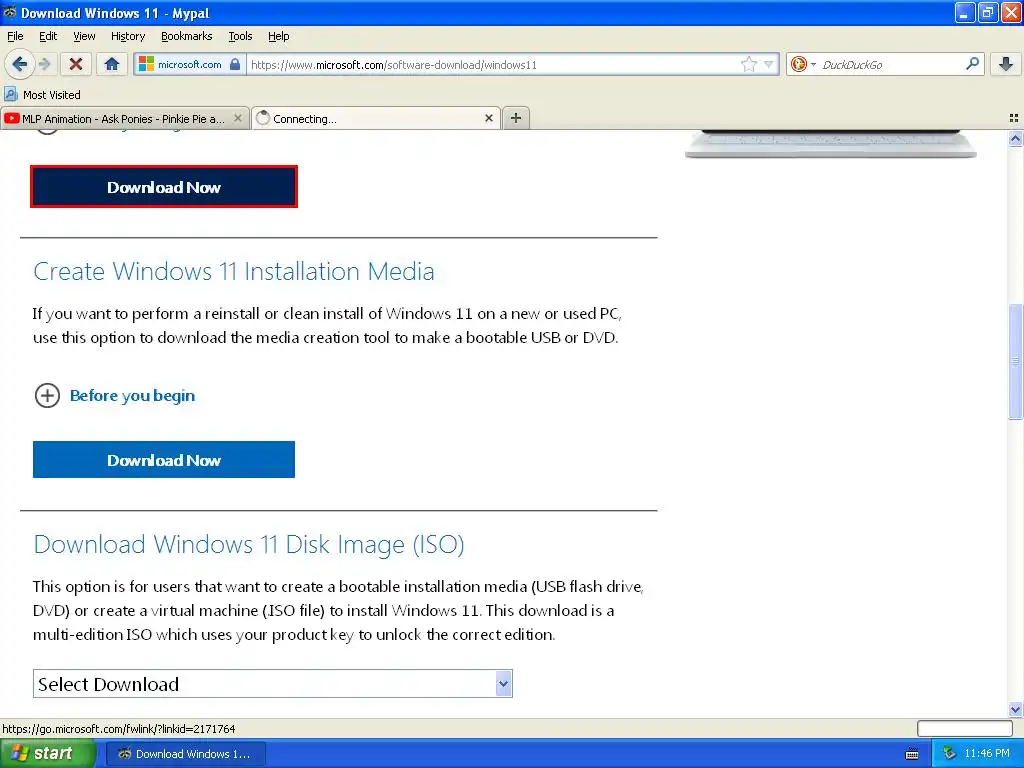Close the Connecting tab
This screenshot has width=1024, height=768.
488,118
